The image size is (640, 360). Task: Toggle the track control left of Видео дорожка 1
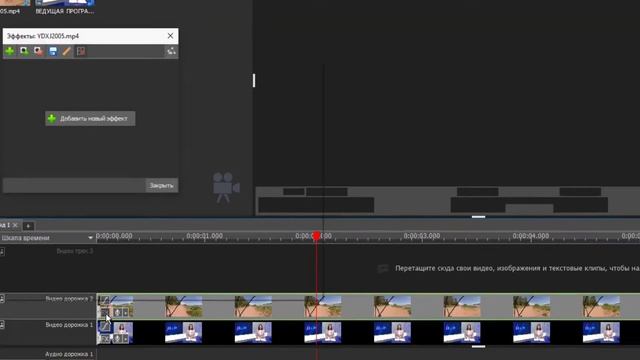[2, 325]
